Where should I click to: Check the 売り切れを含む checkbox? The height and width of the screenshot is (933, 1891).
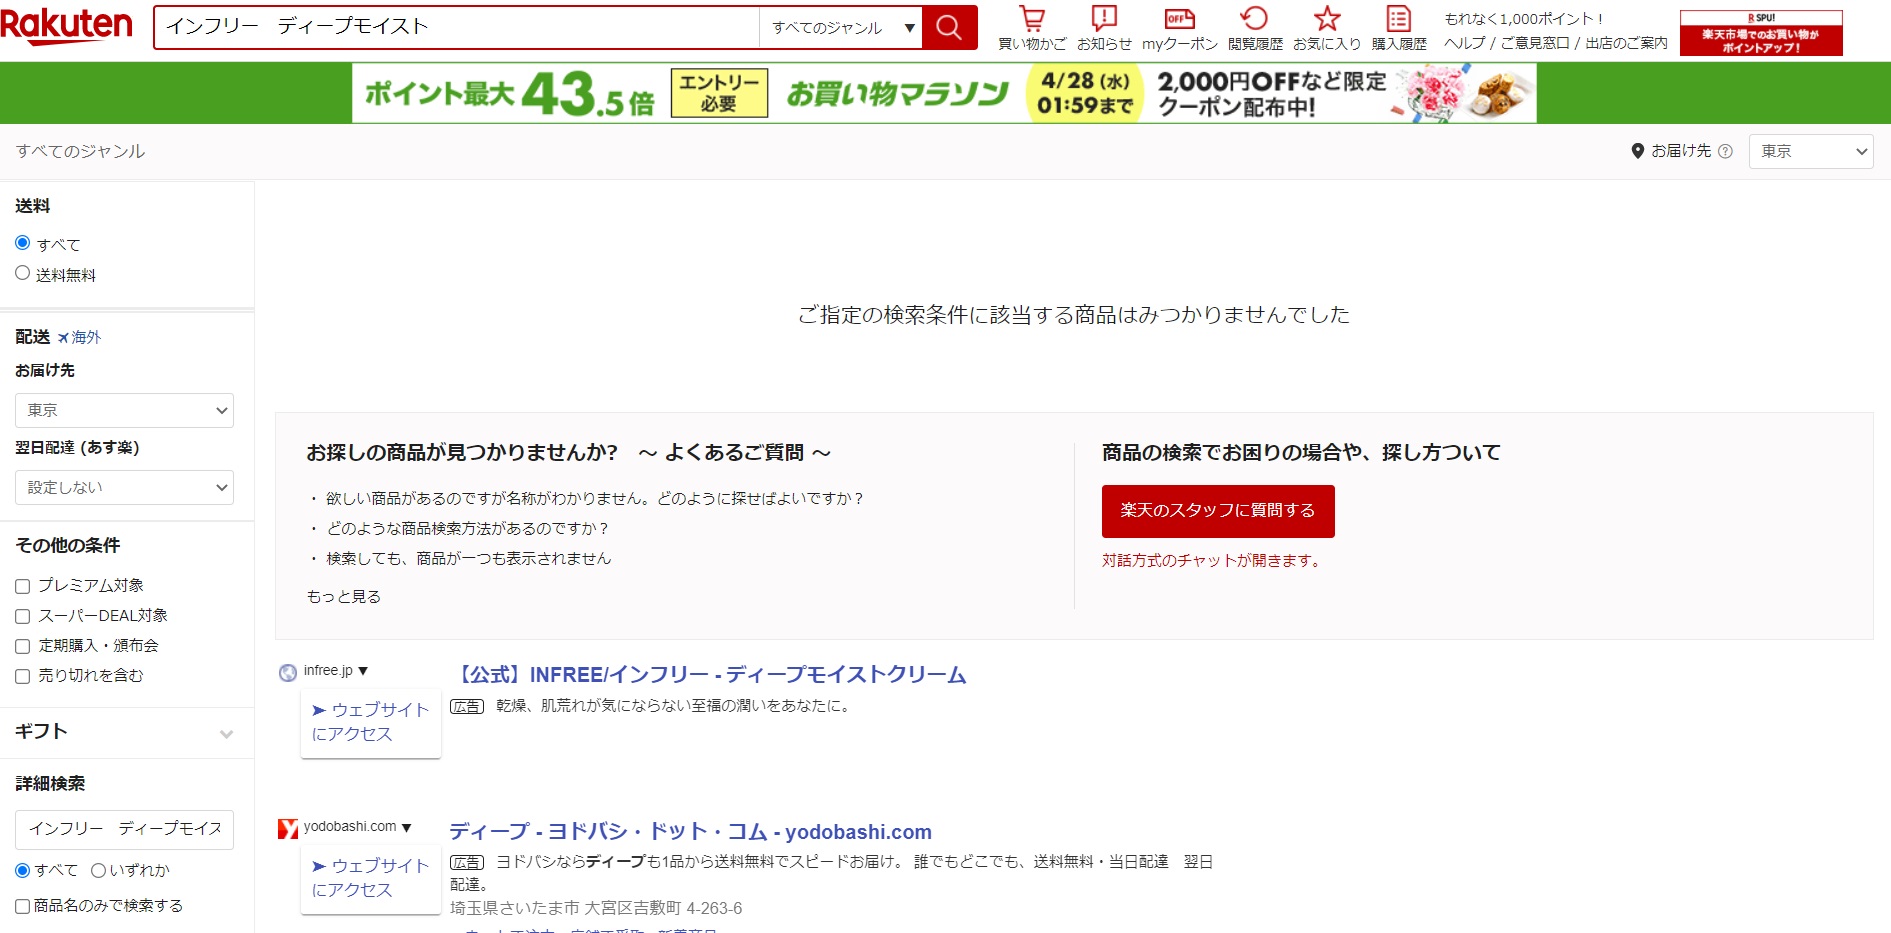23,676
